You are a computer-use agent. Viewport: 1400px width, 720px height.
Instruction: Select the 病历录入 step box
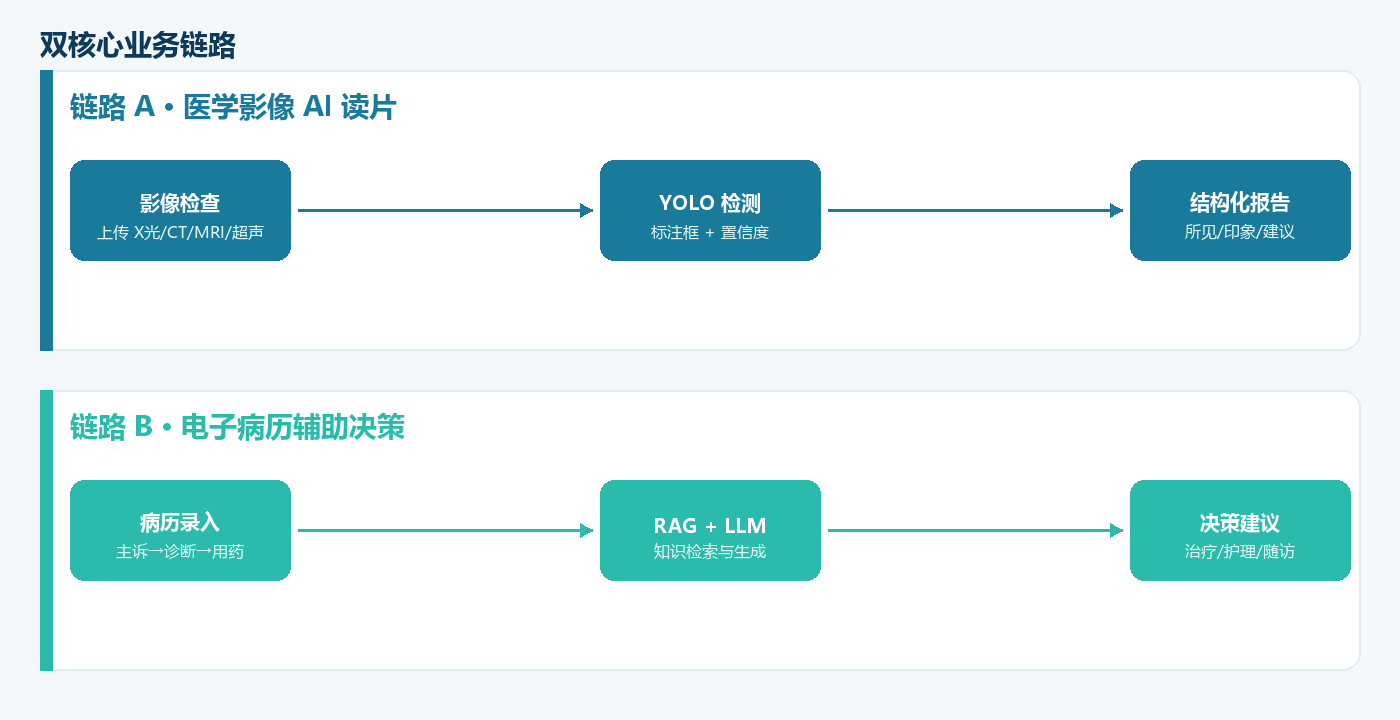(x=180, y=530)
